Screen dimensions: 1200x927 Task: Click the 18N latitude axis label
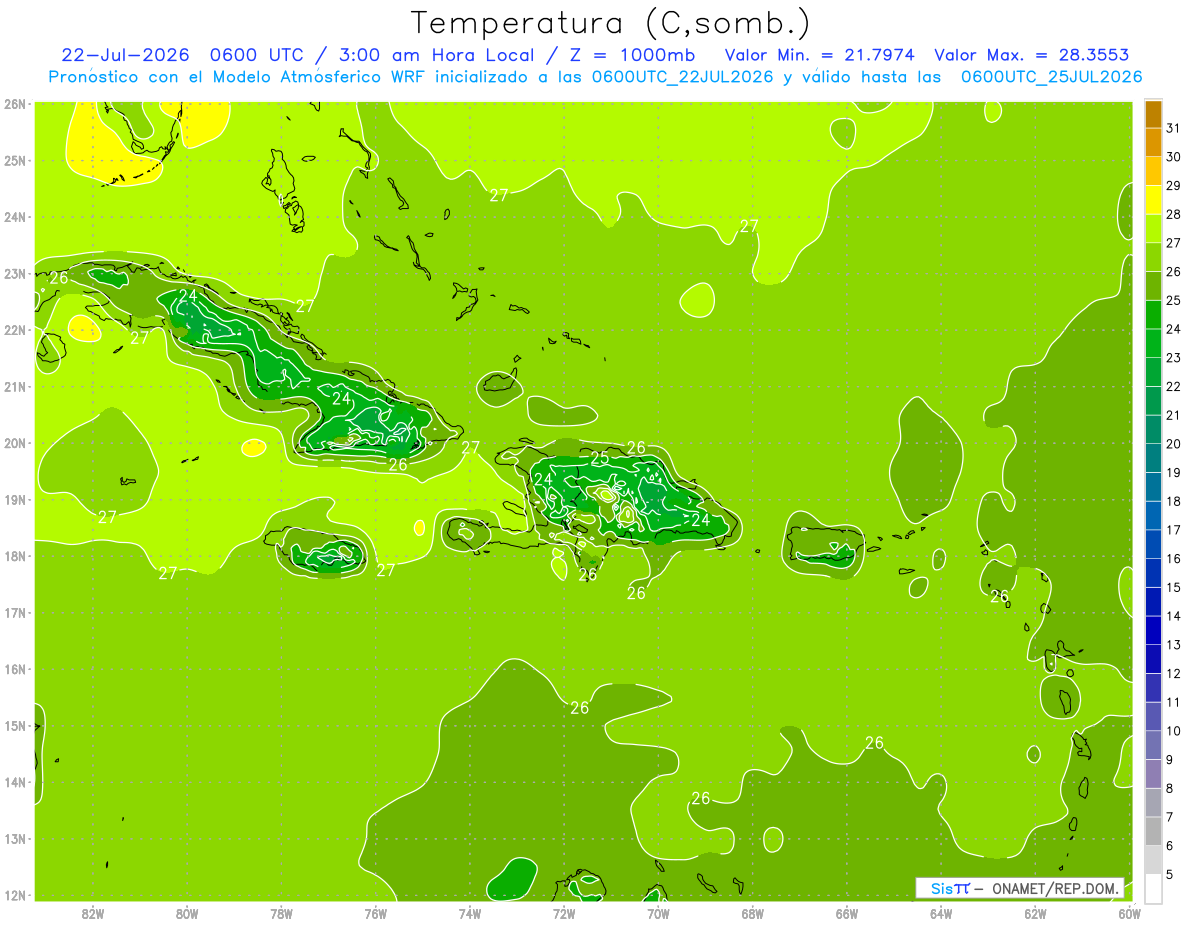coord(15,556)
